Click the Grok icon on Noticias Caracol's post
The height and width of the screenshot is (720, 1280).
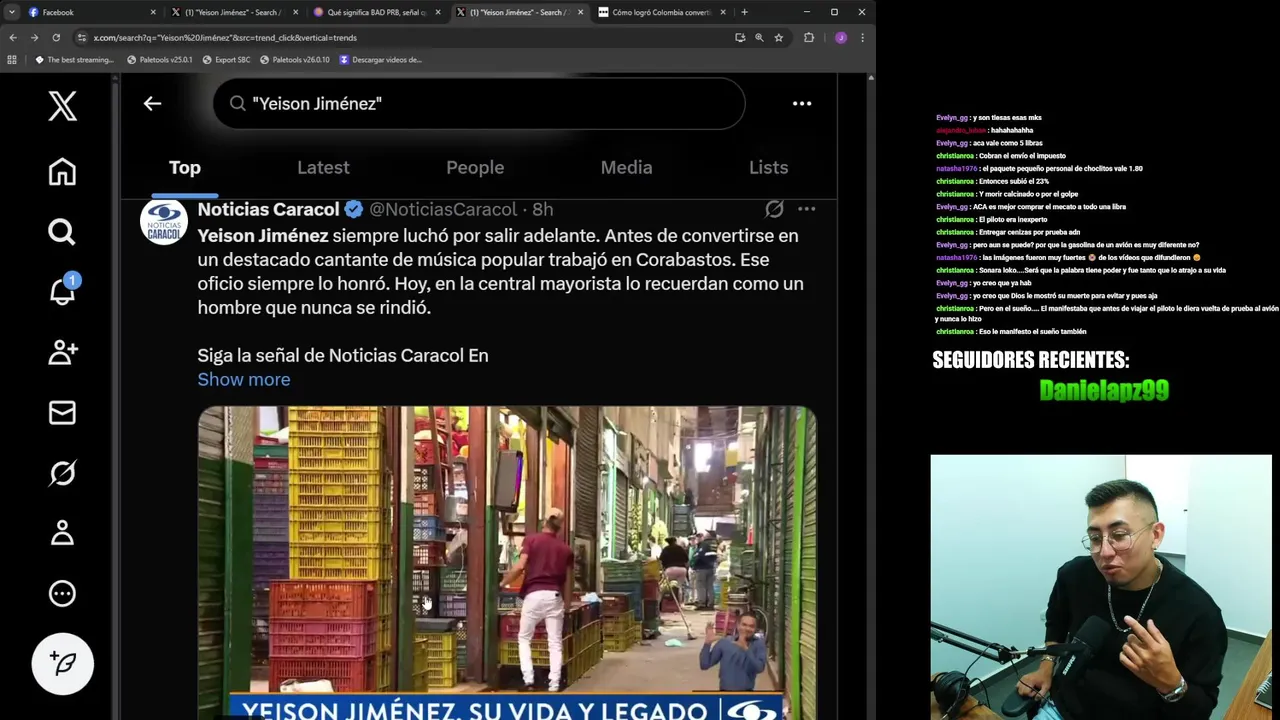click(774, 209)
